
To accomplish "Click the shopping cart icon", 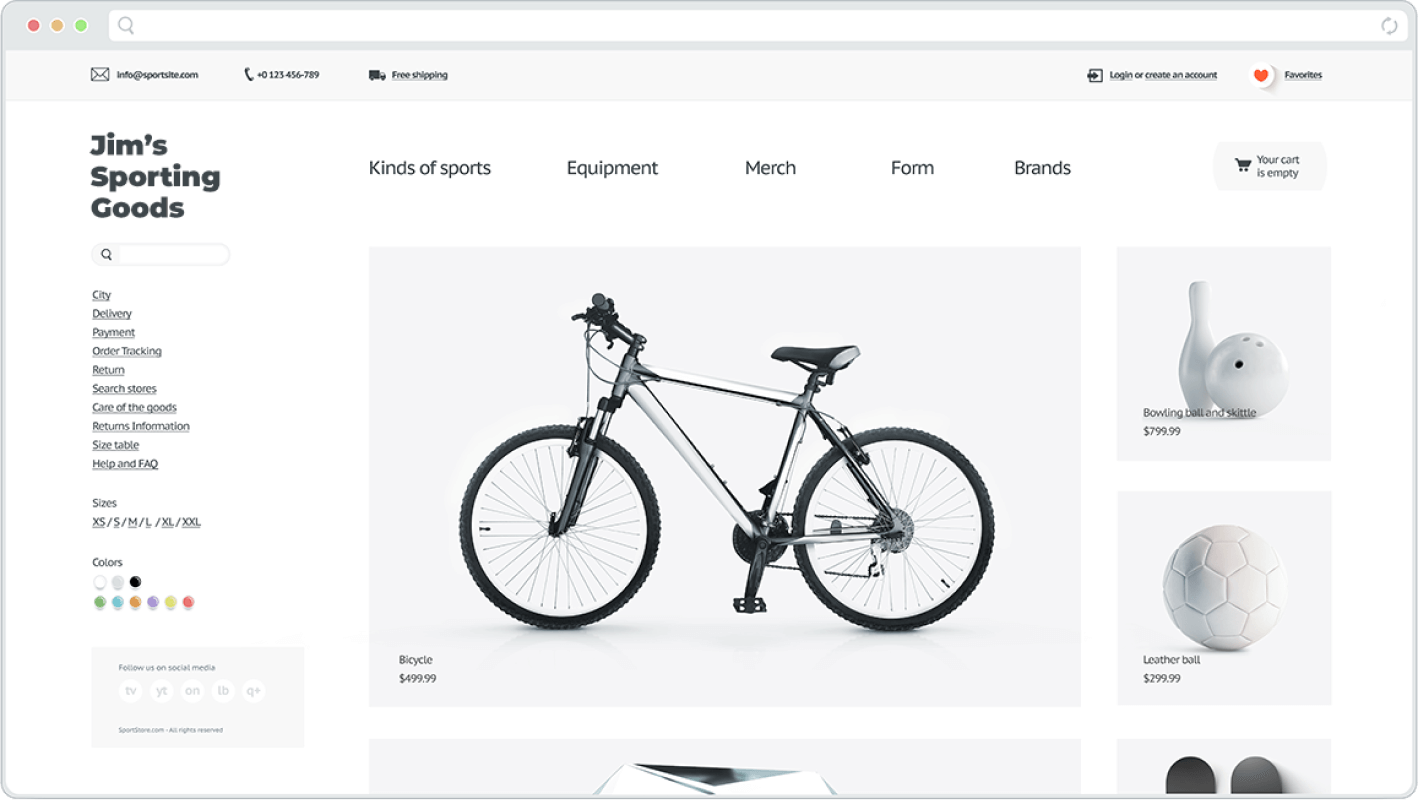I will (1243, 166).
